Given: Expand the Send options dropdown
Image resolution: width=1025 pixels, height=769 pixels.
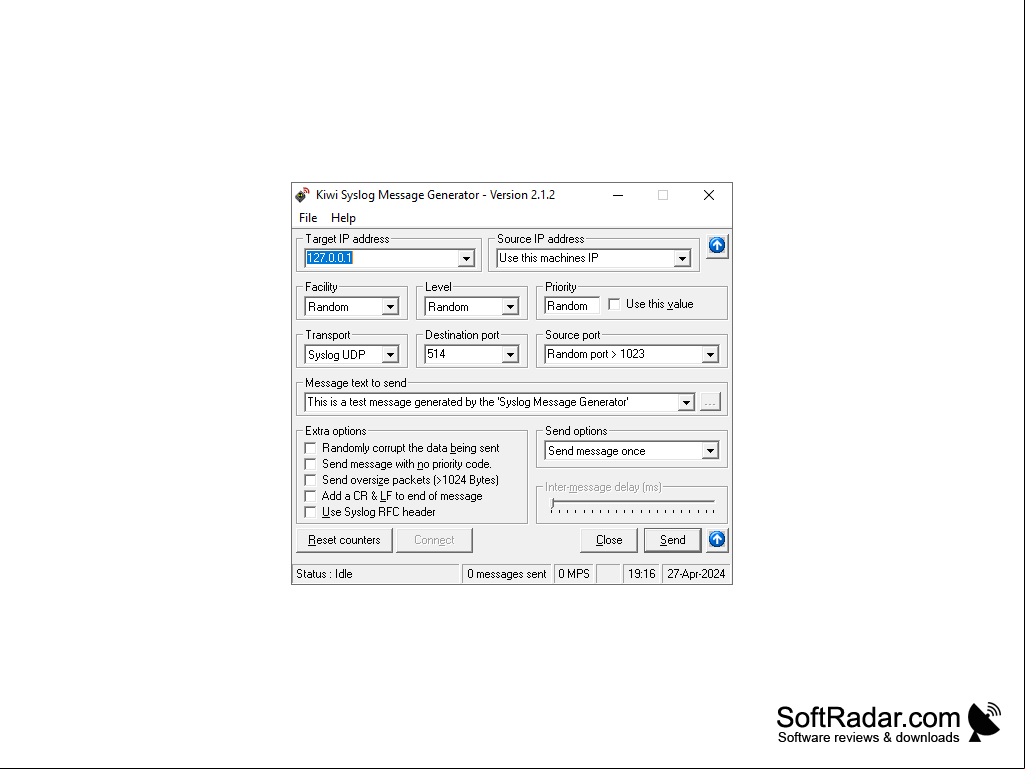Looking at the screenshot, I should (x=710, y=451).
